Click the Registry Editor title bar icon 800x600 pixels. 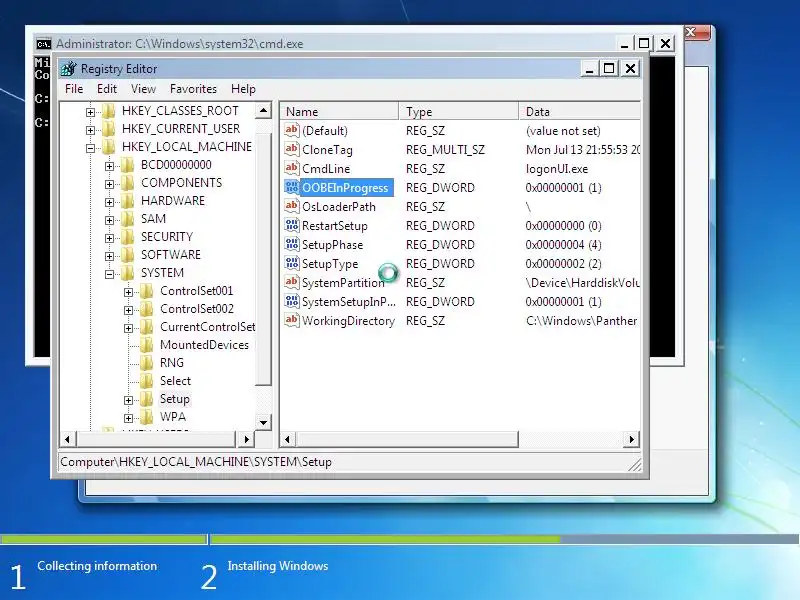point(68,68)
